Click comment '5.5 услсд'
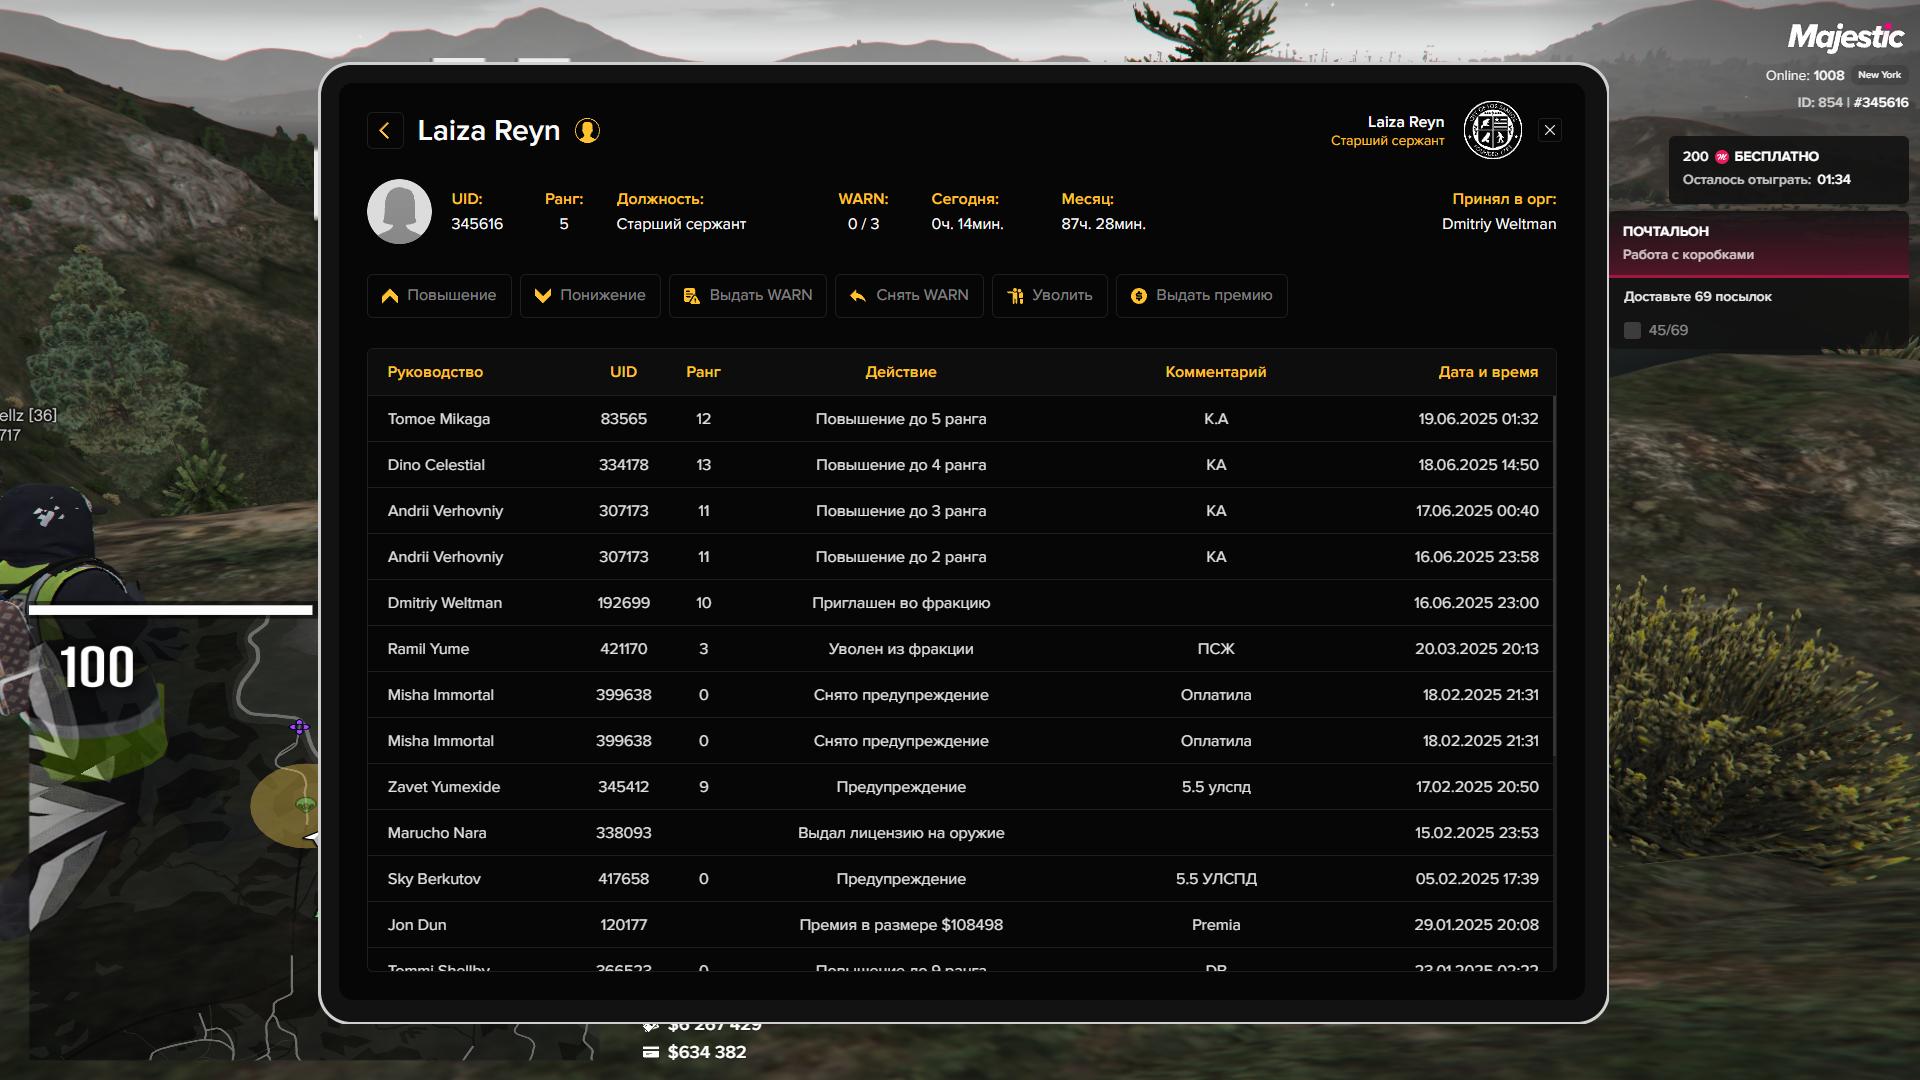 pos(1216,787)
